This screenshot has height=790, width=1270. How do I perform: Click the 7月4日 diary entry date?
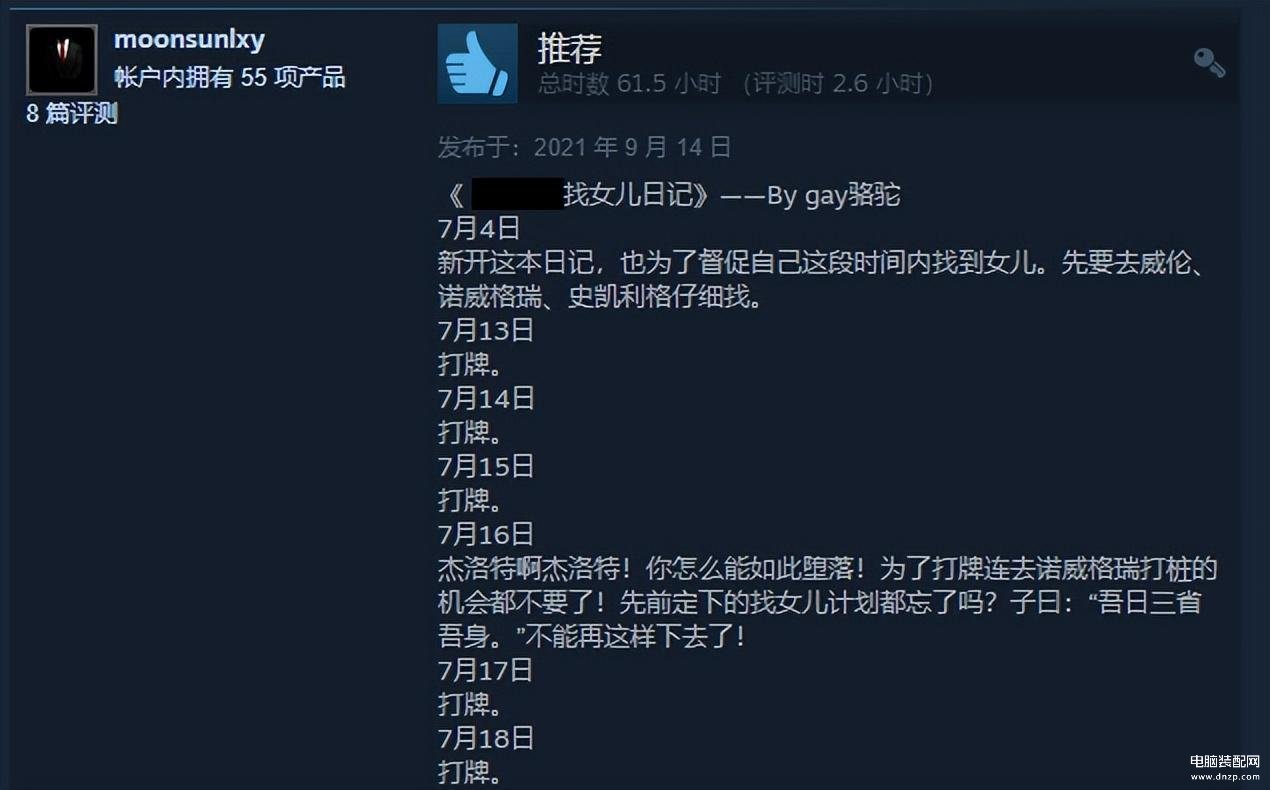[479, 228]
